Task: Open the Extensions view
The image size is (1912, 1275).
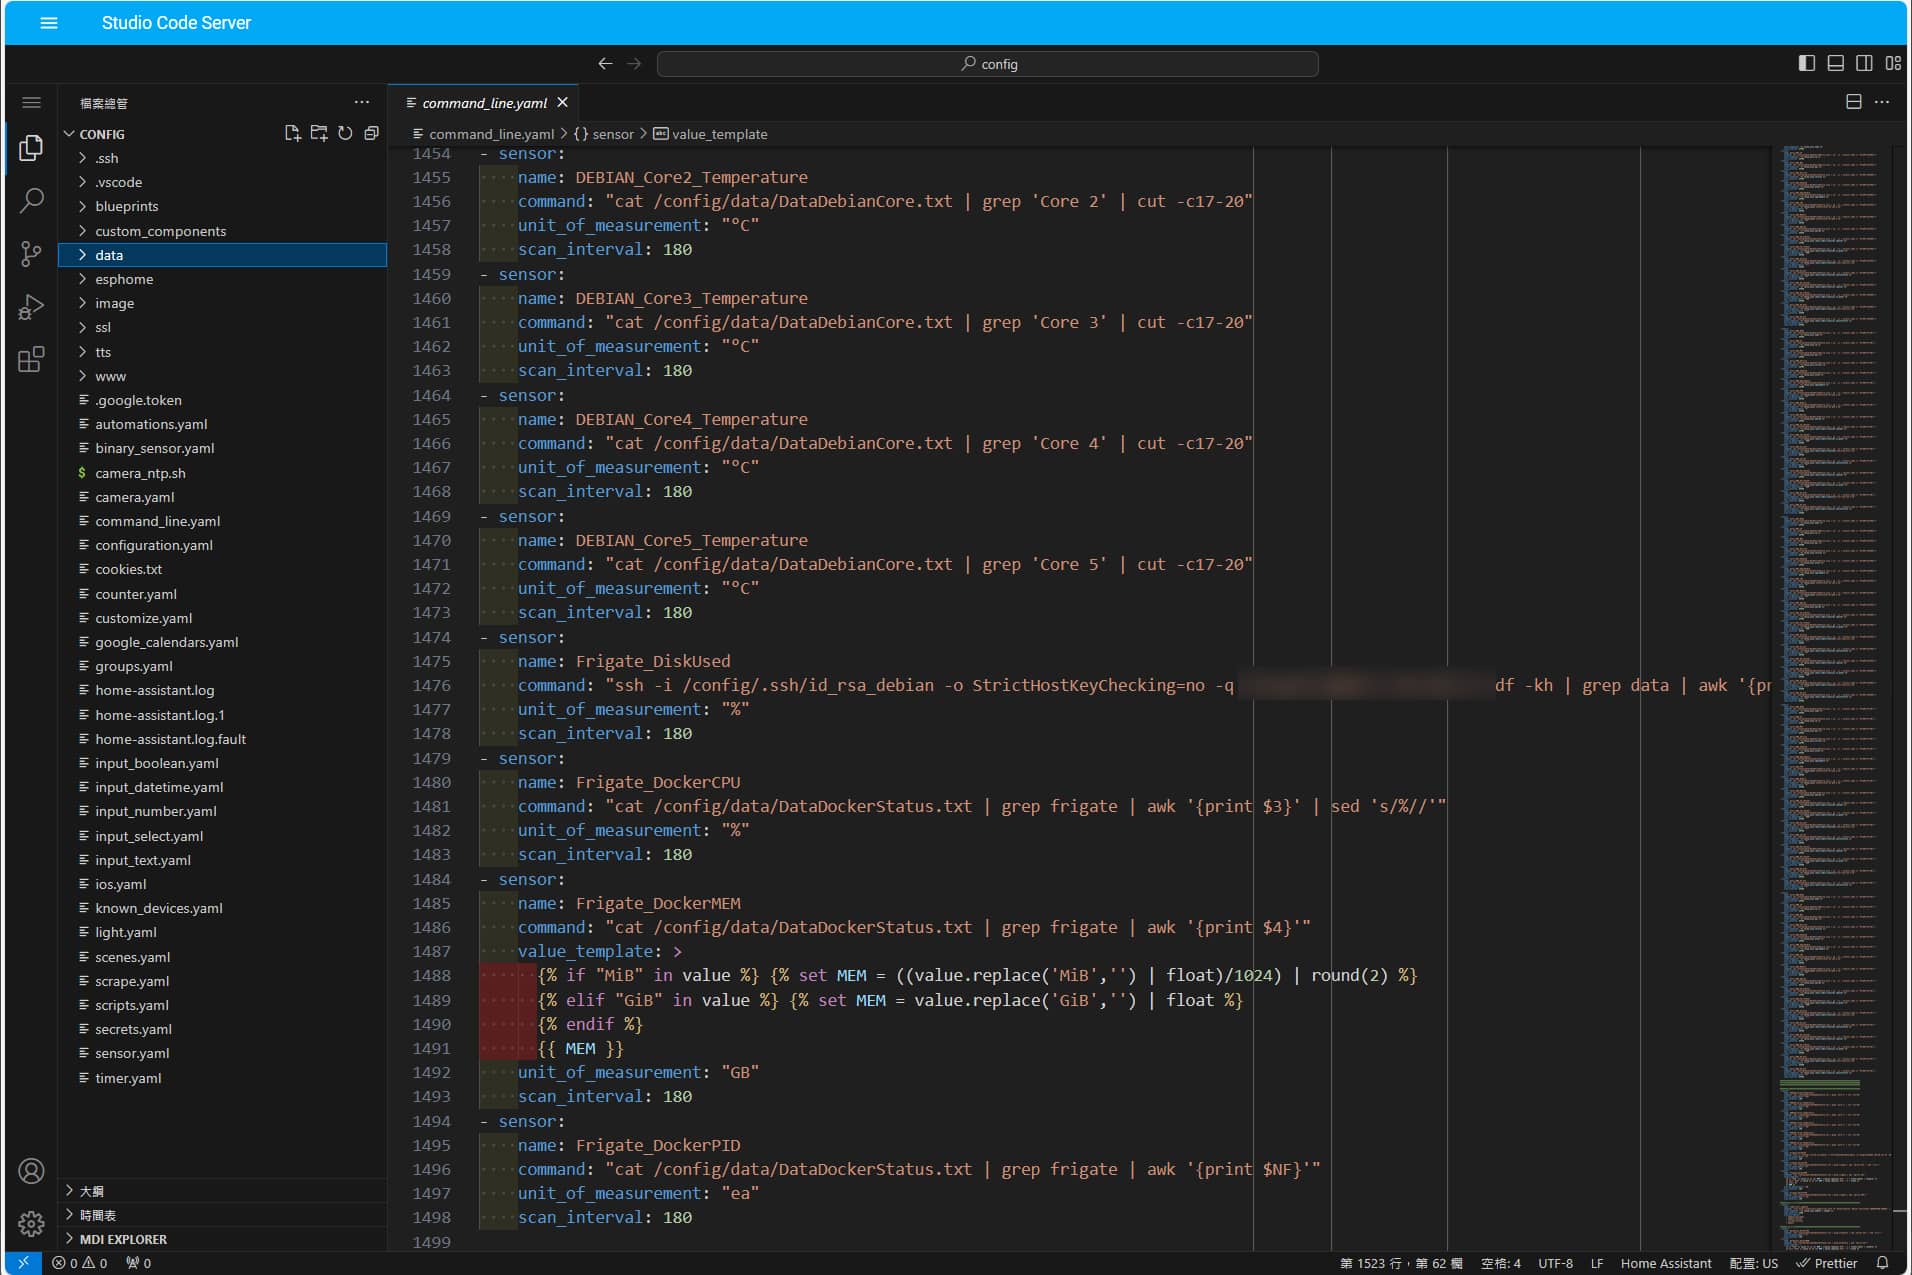Action: point(31,359)
